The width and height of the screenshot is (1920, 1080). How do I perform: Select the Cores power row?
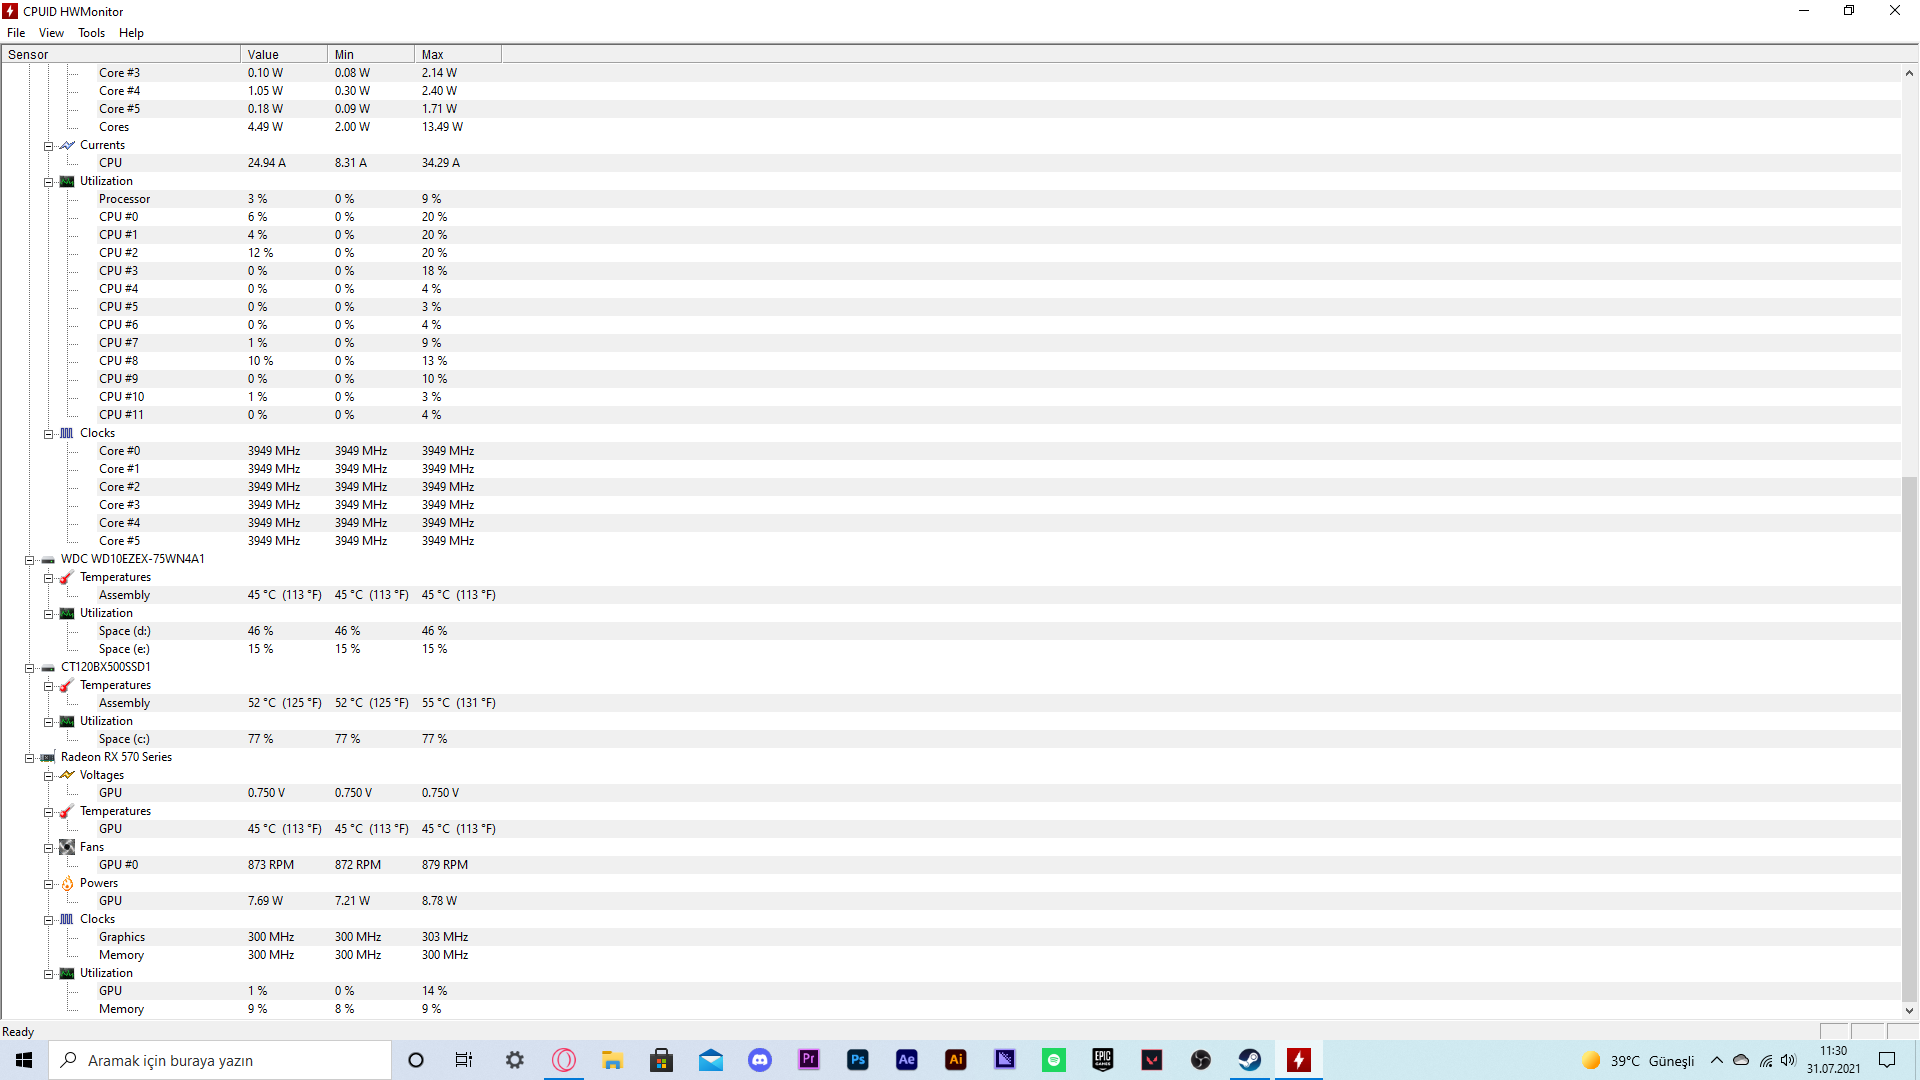(x=950, y=127)
